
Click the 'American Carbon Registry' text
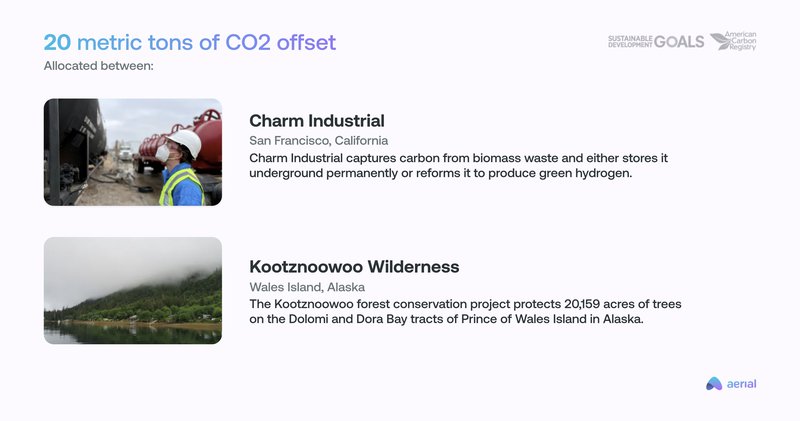742,41
